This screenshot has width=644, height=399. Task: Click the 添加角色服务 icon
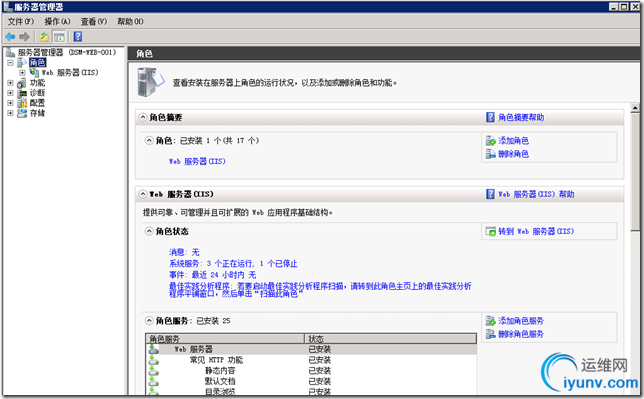coord(491,321)
